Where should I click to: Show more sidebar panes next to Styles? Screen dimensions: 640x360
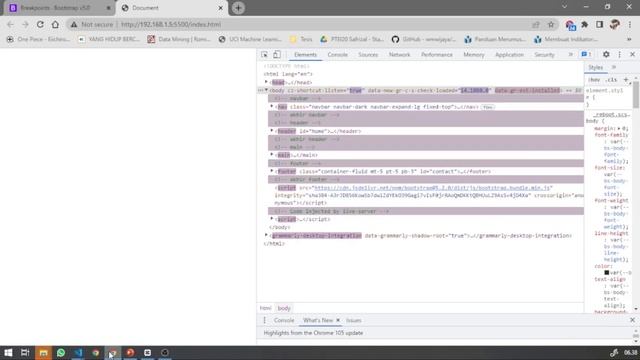pyautogui.click(x=614, y=67)
